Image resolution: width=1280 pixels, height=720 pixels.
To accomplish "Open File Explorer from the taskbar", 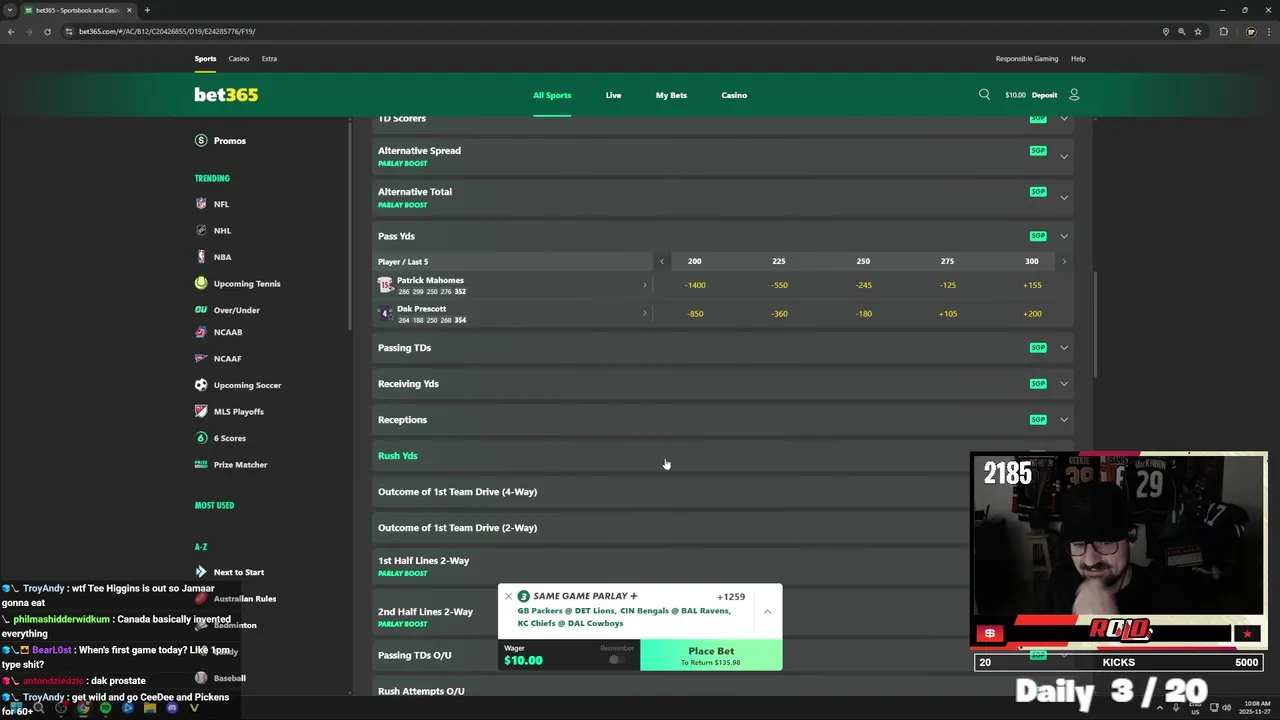I will pyautogui.click(x=150, y=708).
